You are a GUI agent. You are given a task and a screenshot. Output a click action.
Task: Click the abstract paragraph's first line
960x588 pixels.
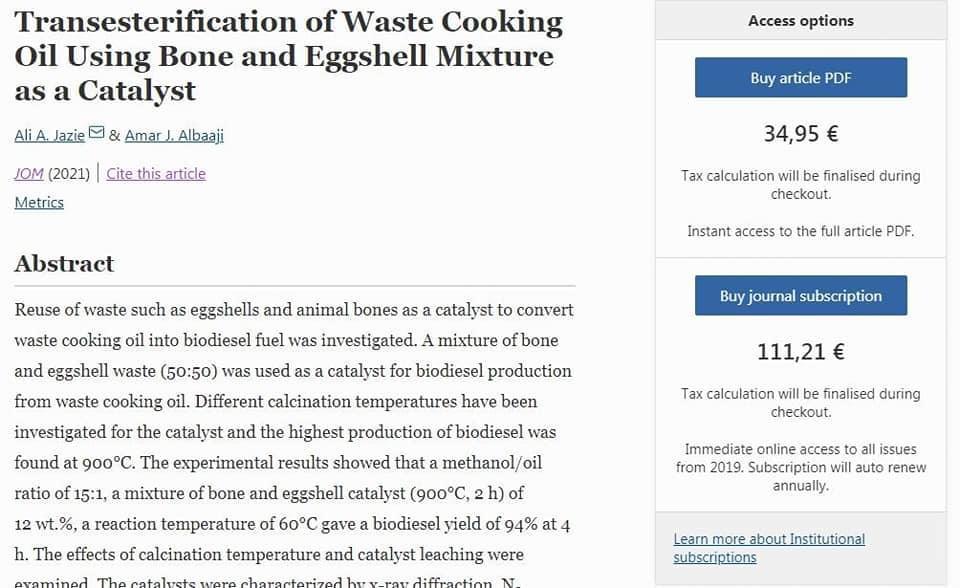(x=294, y=310)
